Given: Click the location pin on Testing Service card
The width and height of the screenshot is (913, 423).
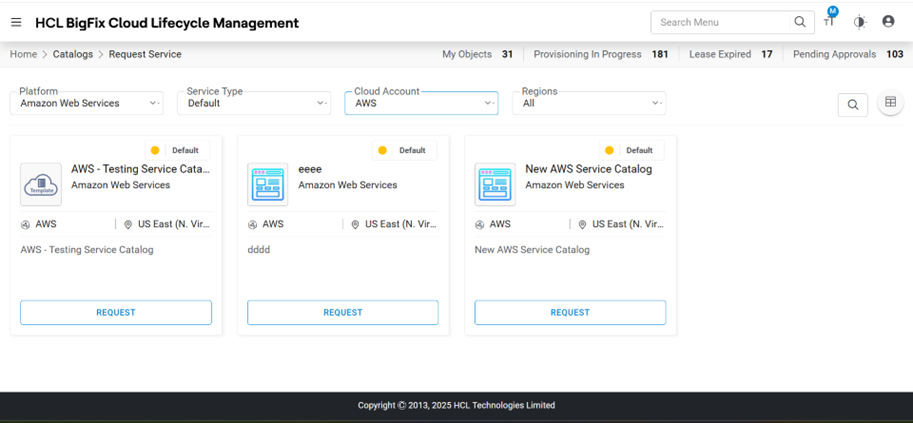Looking at the screenshot, I should [x=128, y=224].
